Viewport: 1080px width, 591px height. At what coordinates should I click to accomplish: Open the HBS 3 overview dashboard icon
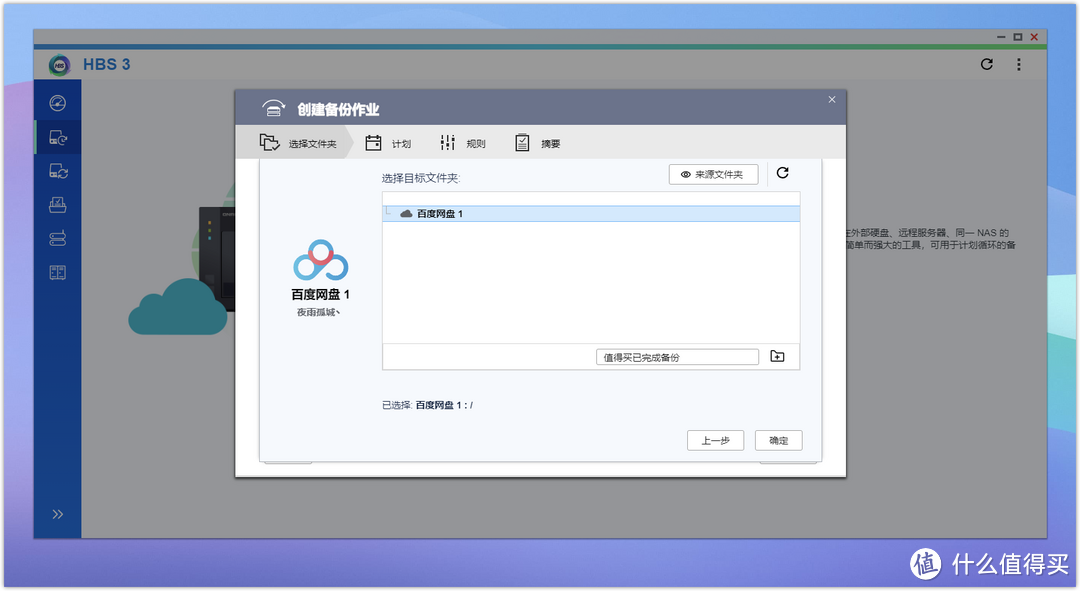pos(58,103)
